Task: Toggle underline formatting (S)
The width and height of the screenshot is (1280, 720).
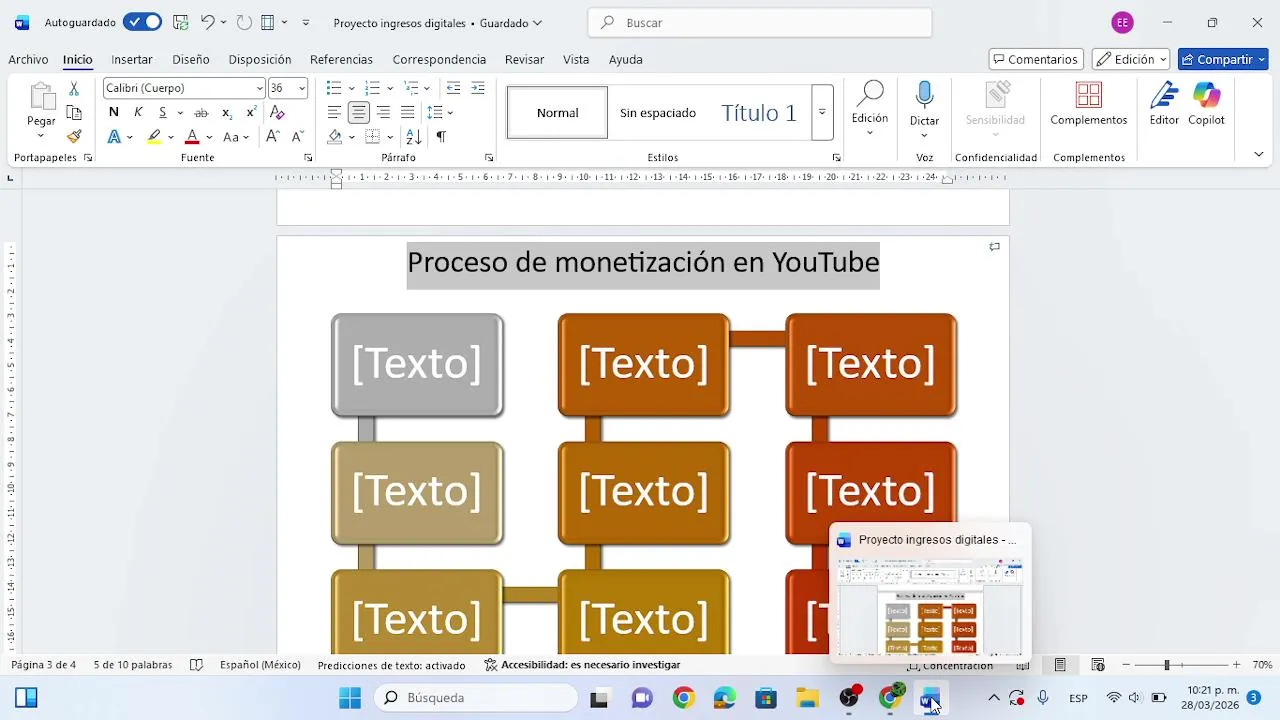Action: point(162,112)
